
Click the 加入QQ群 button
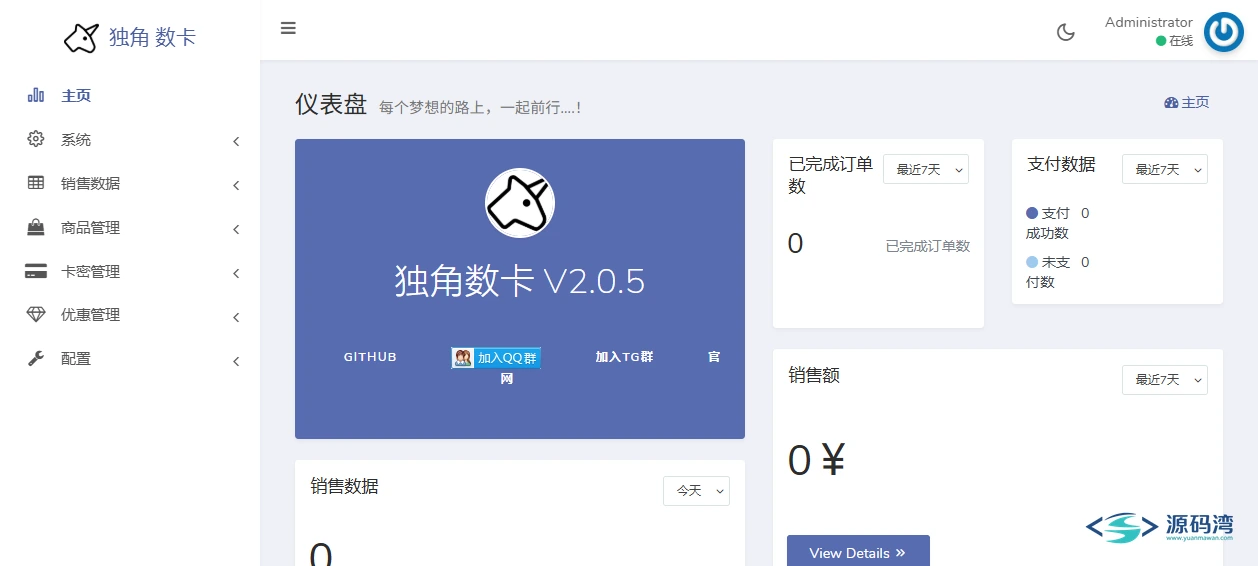pyautogui.click(x=496, y=358)
